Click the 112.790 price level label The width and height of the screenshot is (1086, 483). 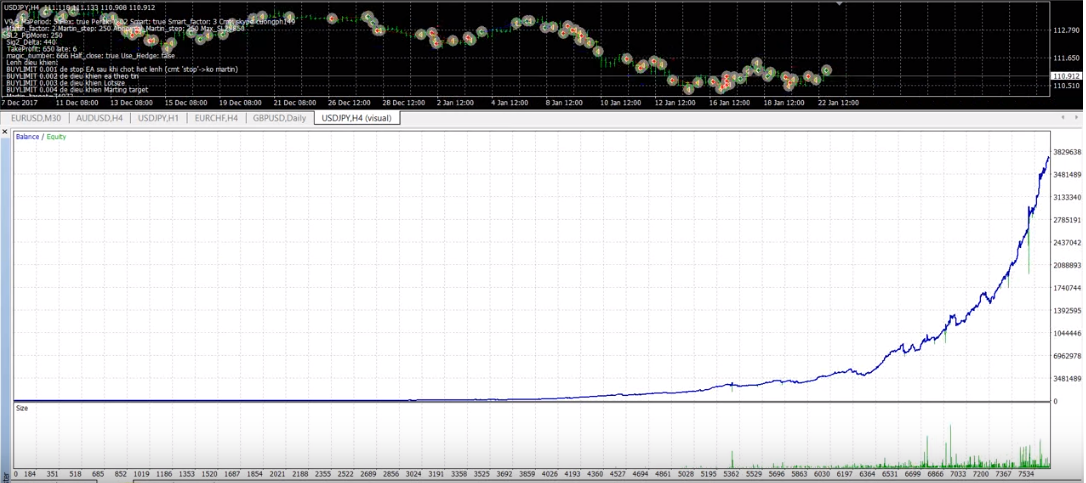pyautogui.click(x=1066, y=30)
